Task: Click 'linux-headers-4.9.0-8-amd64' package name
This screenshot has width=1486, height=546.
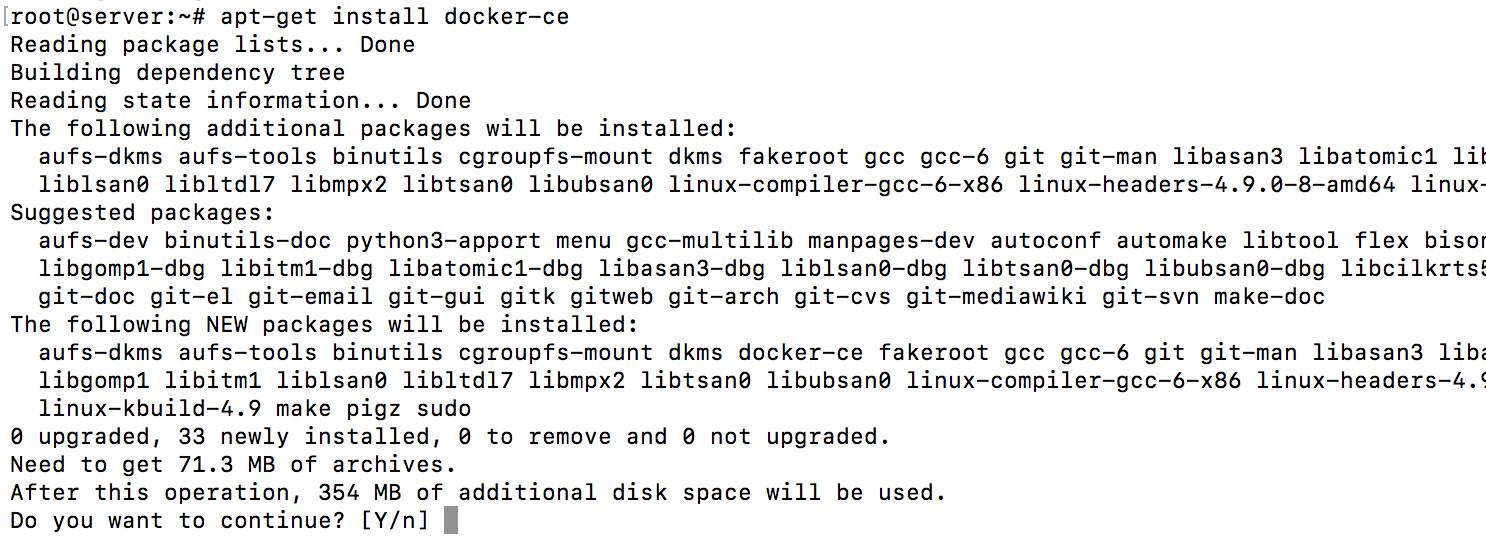Action: point(1213,185)
